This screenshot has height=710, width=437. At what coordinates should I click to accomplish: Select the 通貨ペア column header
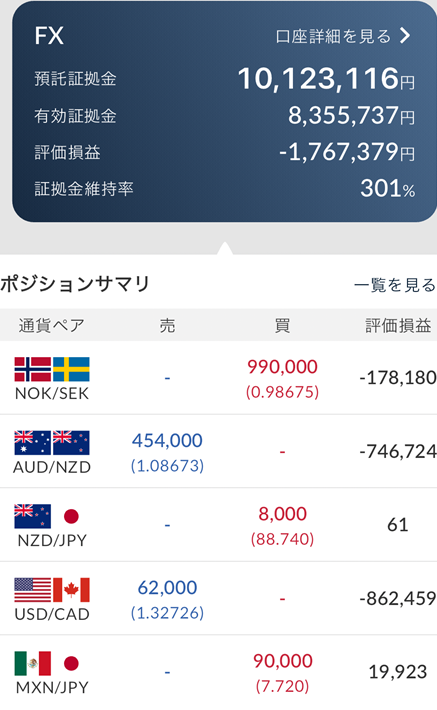pos(52,325)
